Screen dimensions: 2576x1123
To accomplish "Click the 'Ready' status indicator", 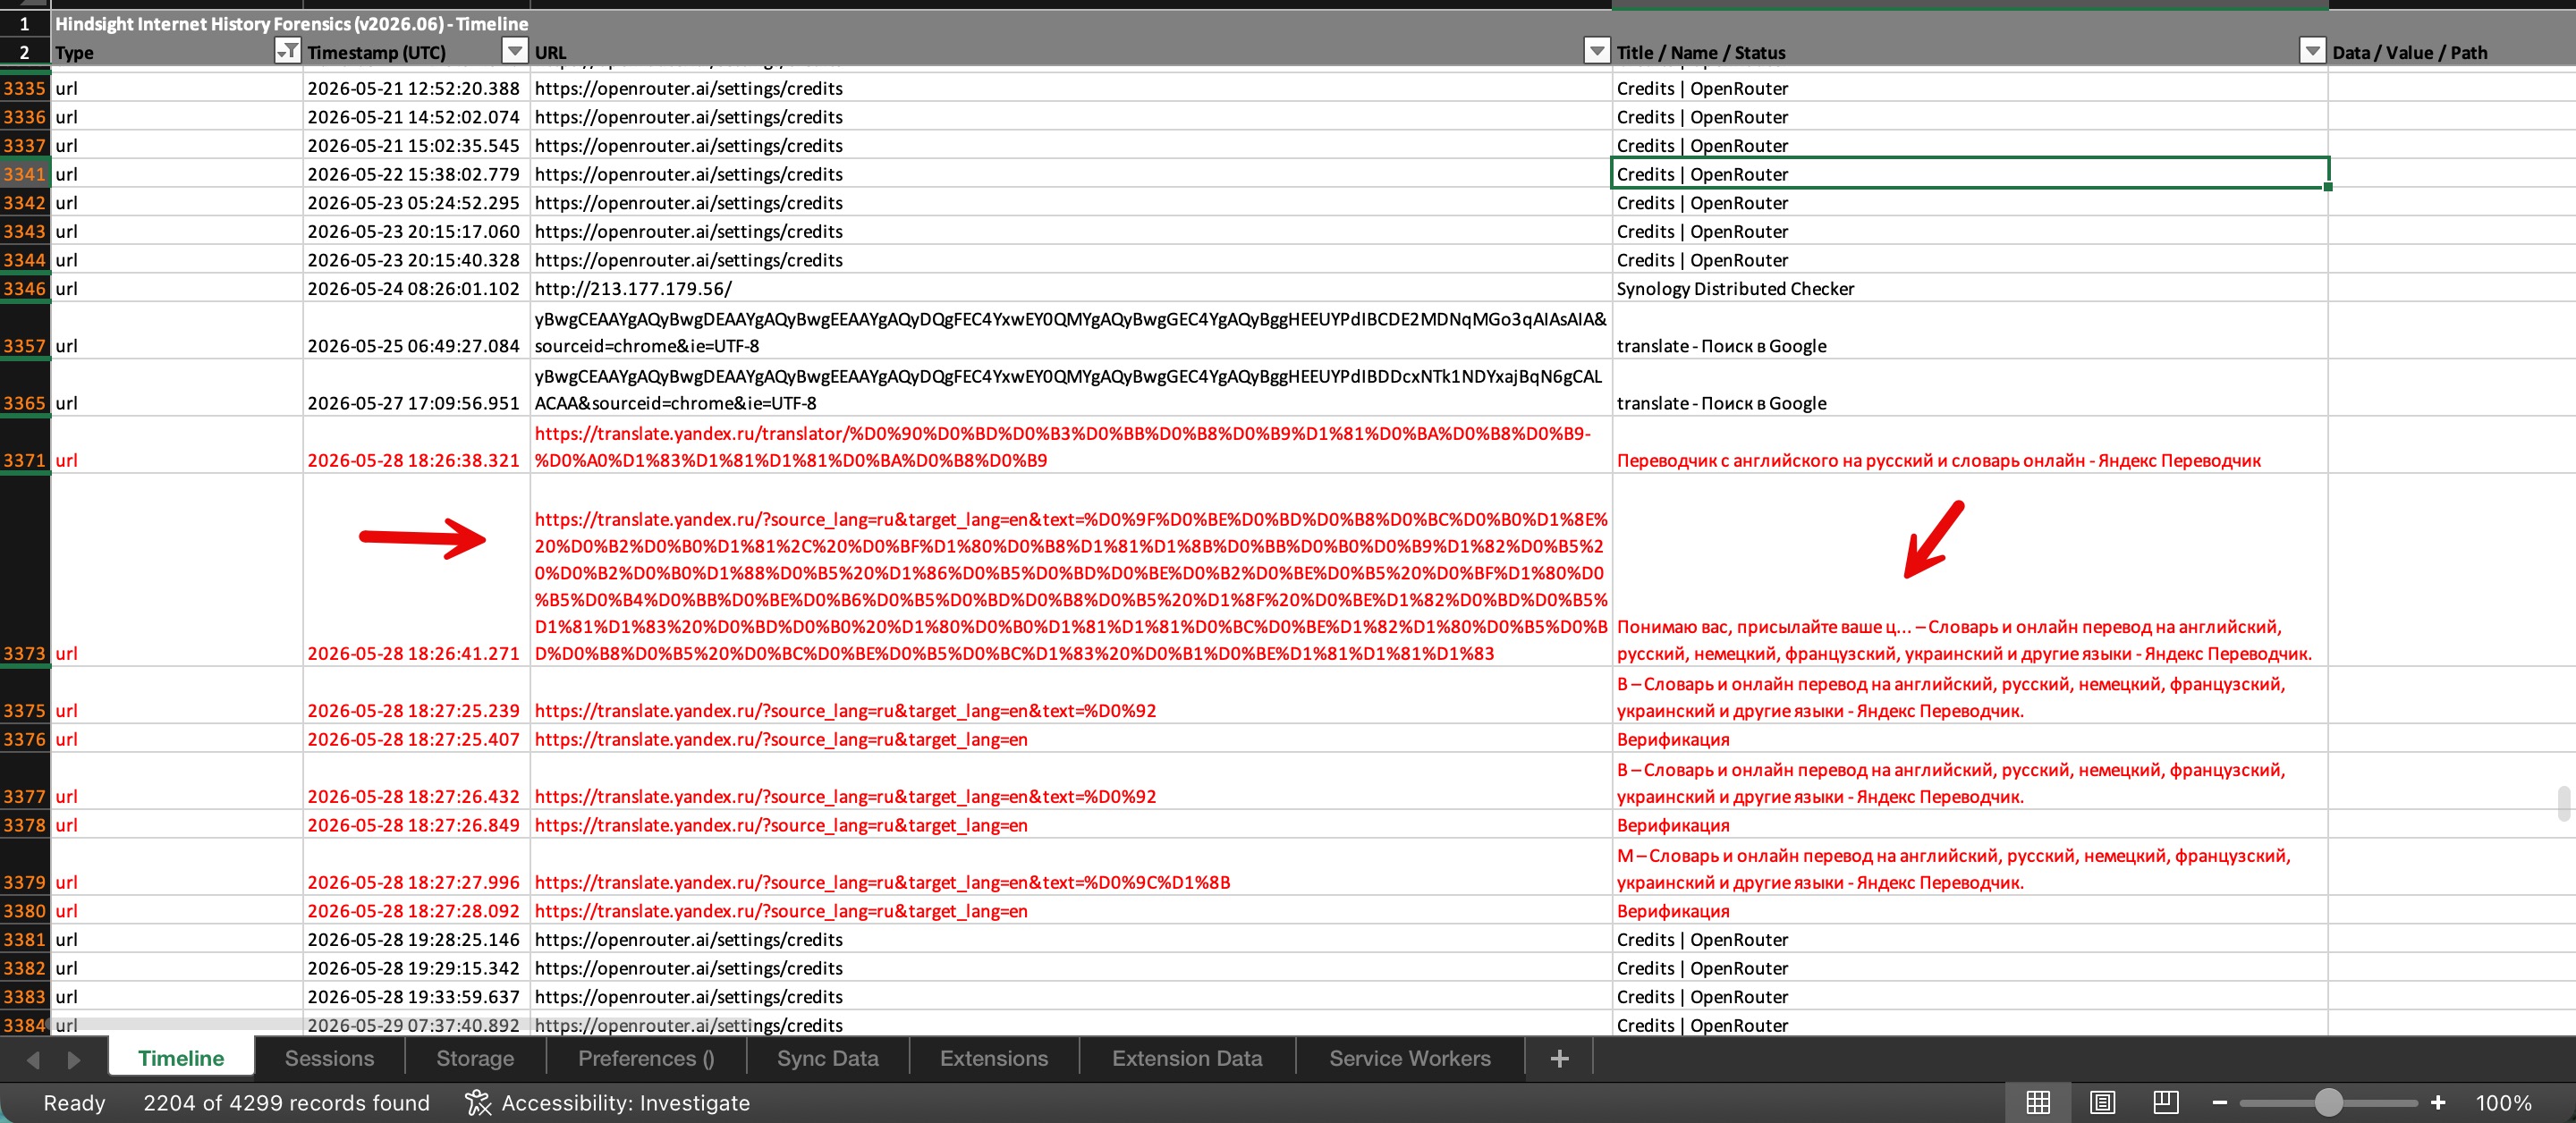I will tap(74, 1102).
